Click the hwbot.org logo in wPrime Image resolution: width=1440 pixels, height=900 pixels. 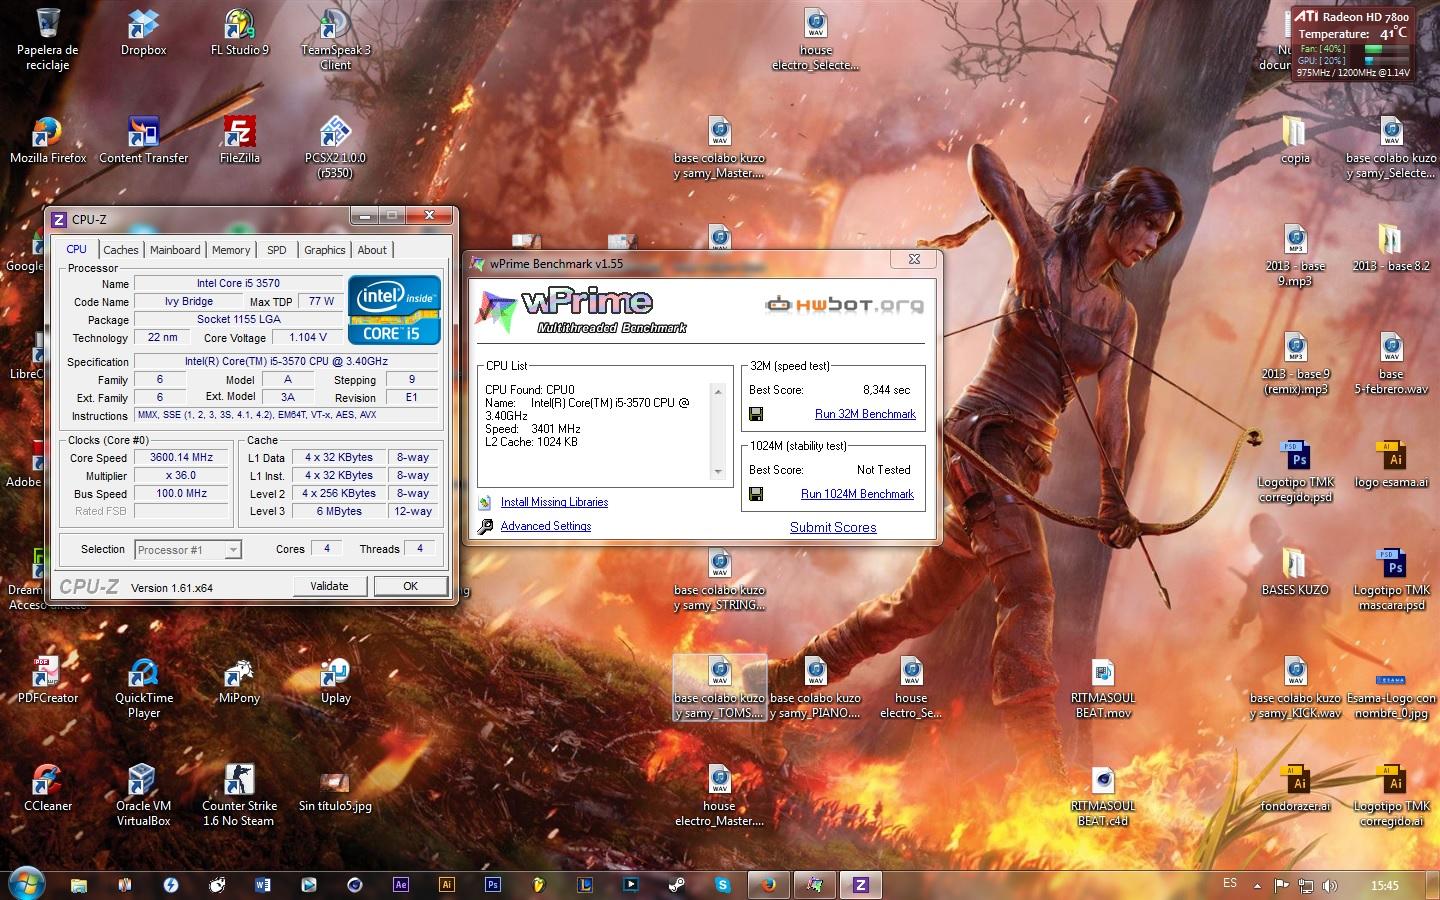pos(844,304)
